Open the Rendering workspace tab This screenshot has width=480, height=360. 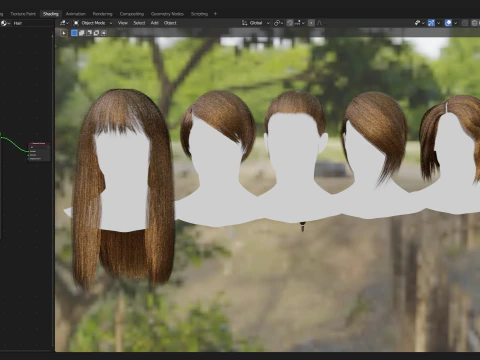click(x=102, y=14)
